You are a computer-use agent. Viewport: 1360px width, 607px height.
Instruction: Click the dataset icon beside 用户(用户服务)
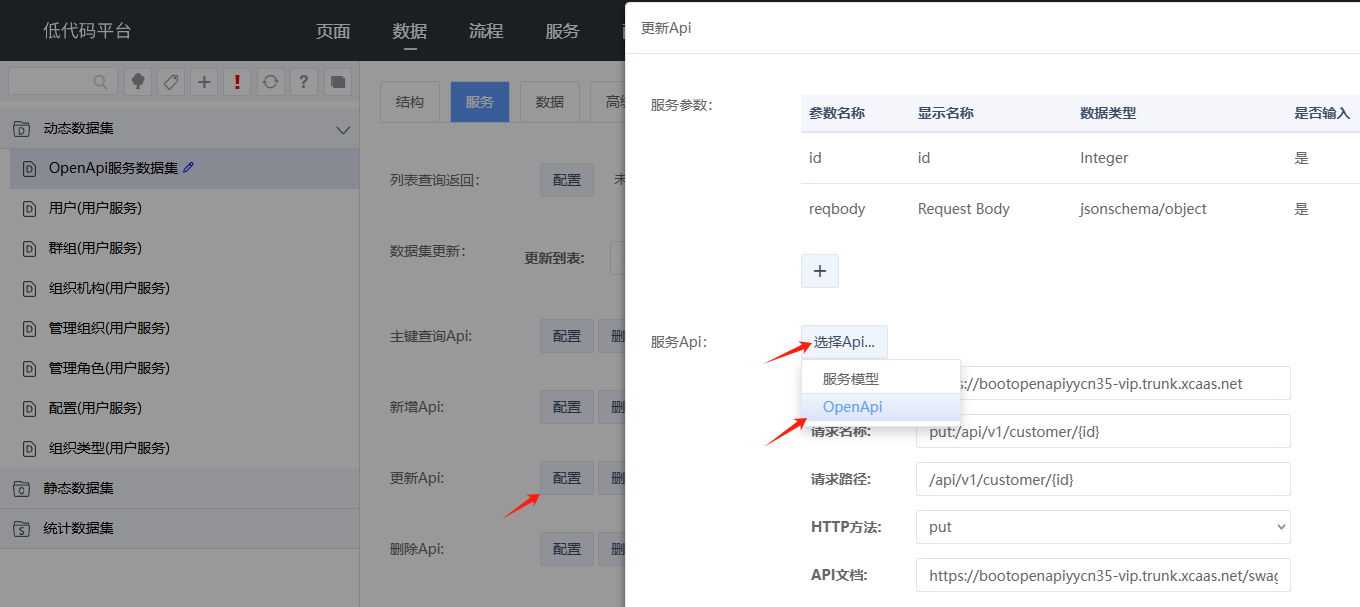click(x=29, y=209)
